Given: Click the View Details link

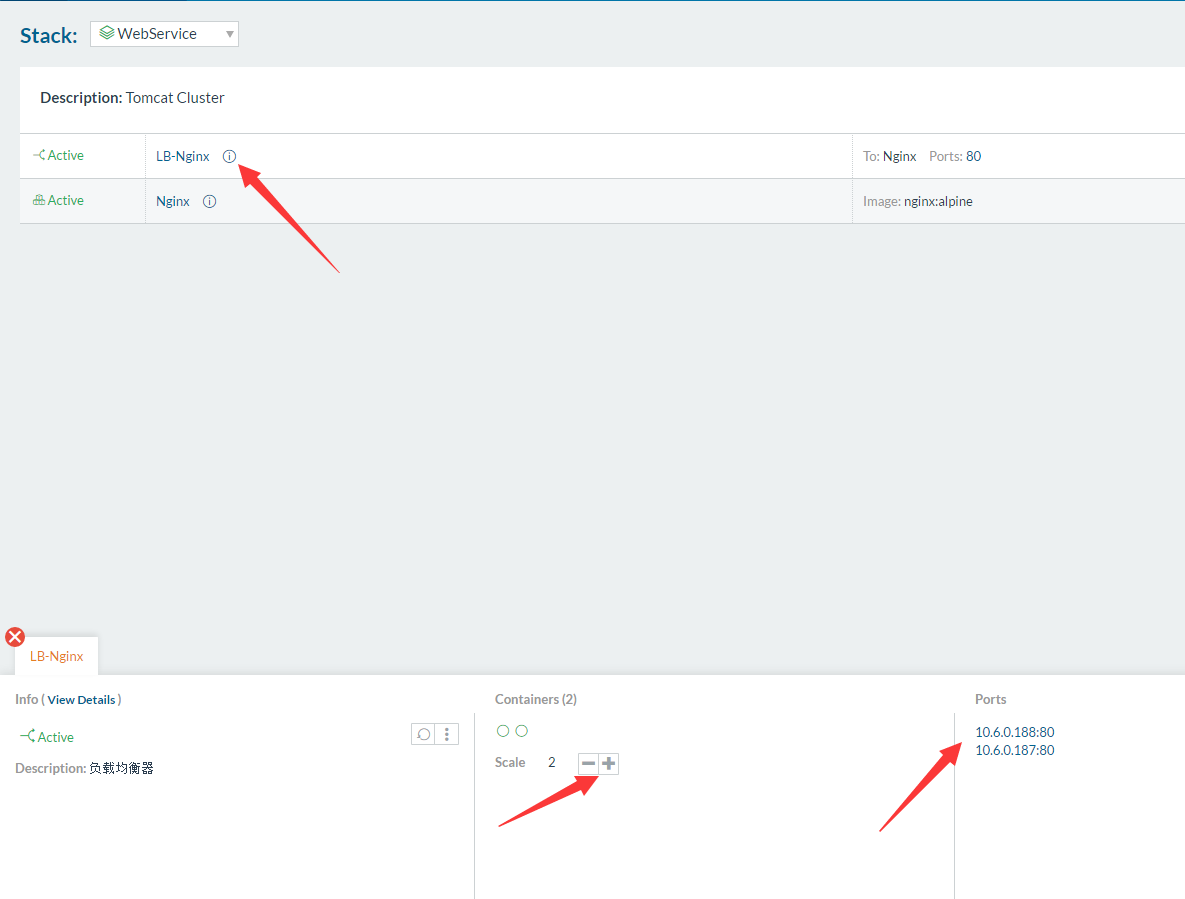Looking at the screenshot, I should tap(81, 700).
